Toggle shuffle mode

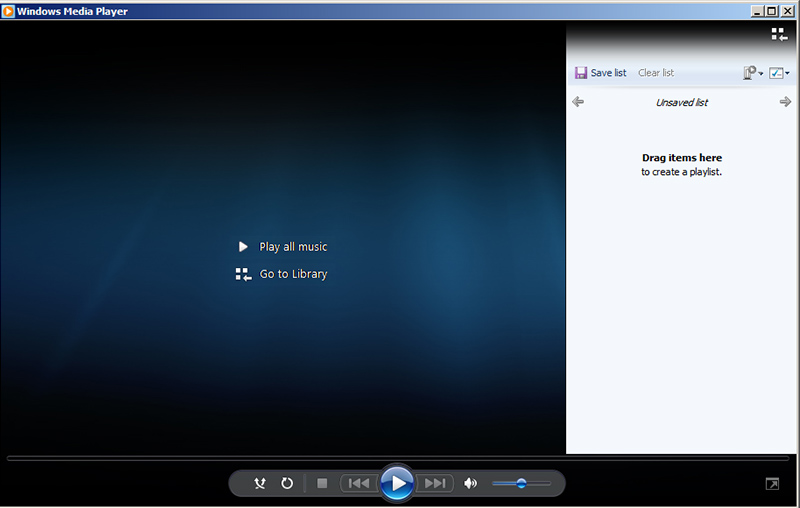pyautogui.click(x=260, y=483)
